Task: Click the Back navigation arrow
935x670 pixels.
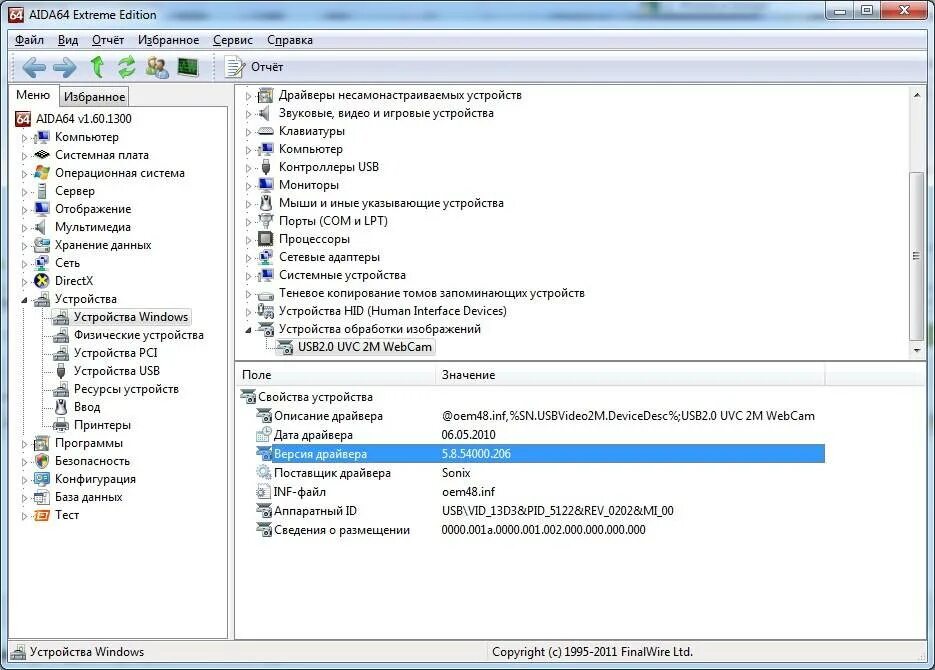Action: [33, 67]
